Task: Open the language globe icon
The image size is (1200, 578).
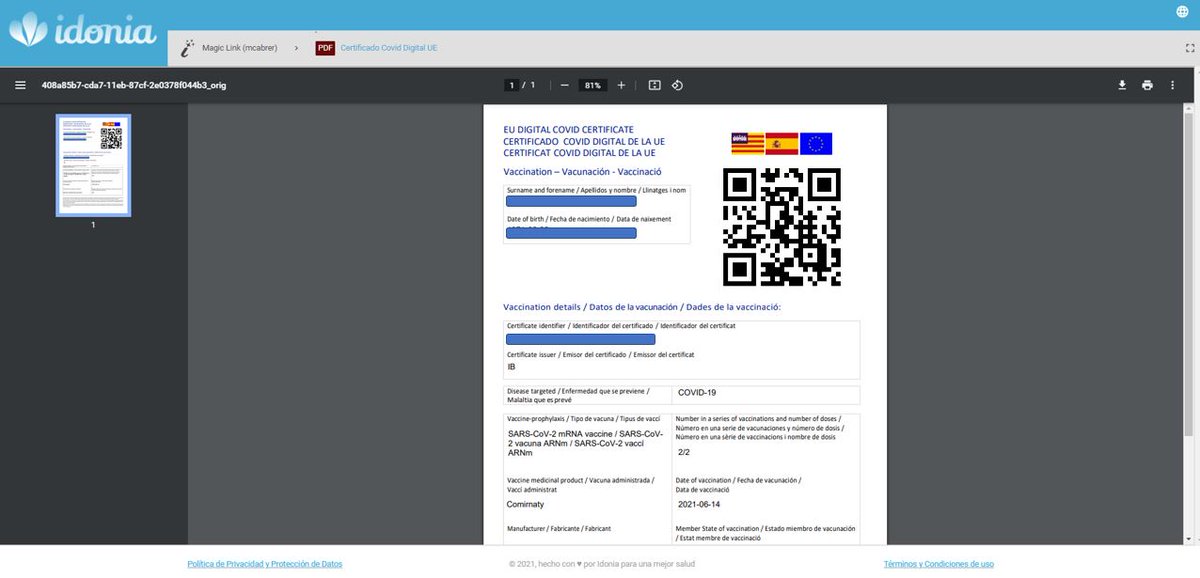Action: click(1181, 13)
